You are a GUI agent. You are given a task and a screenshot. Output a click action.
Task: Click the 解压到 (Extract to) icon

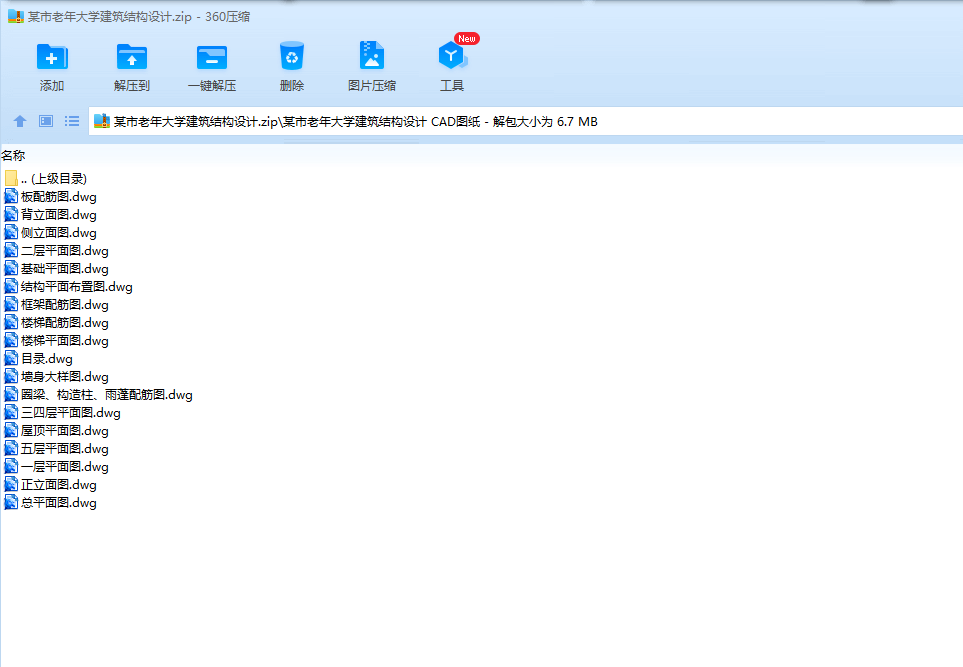pyautogui.click(x=132, y=57)
